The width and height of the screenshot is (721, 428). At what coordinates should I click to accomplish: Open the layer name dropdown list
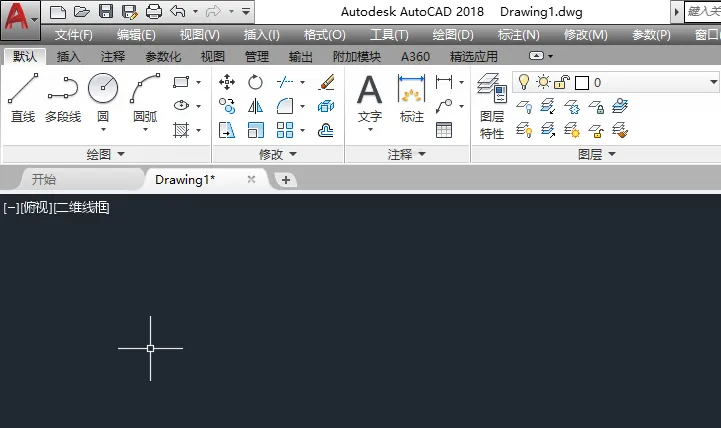click(713, 82)
